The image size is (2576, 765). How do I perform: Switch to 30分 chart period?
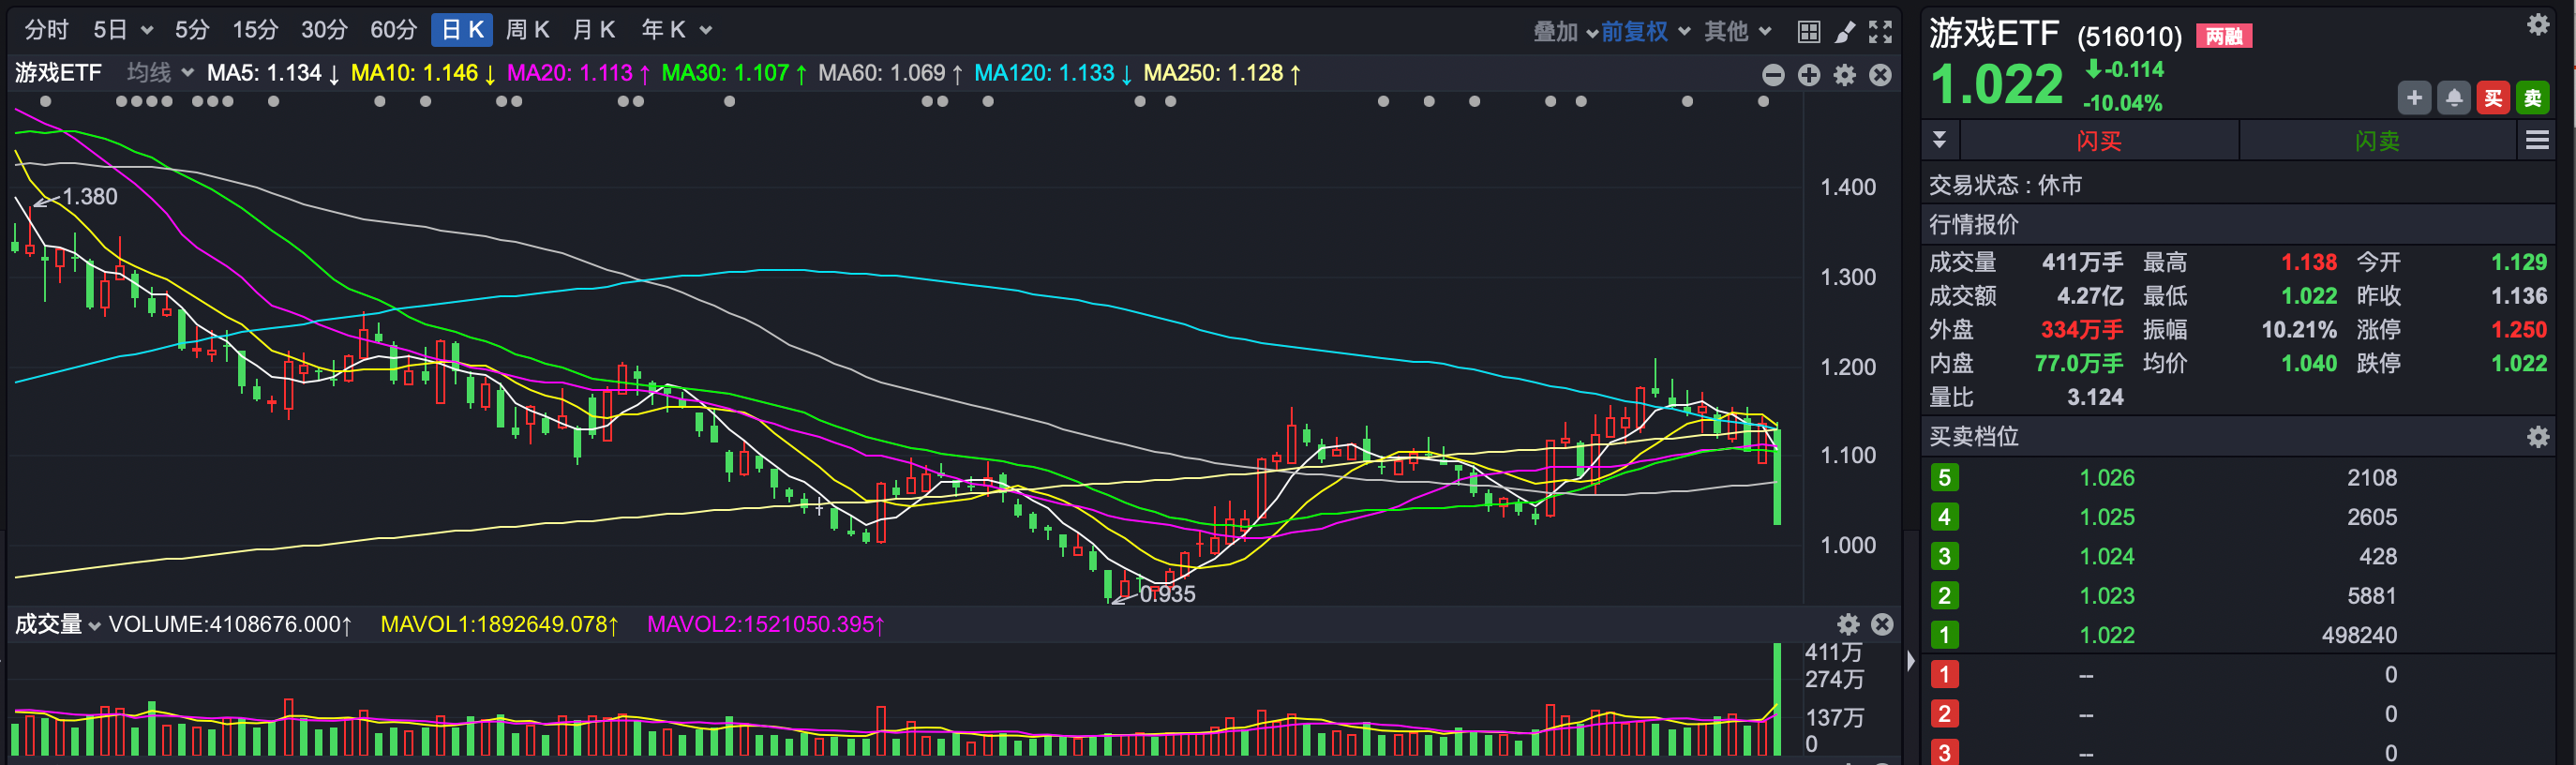point(324,30)
